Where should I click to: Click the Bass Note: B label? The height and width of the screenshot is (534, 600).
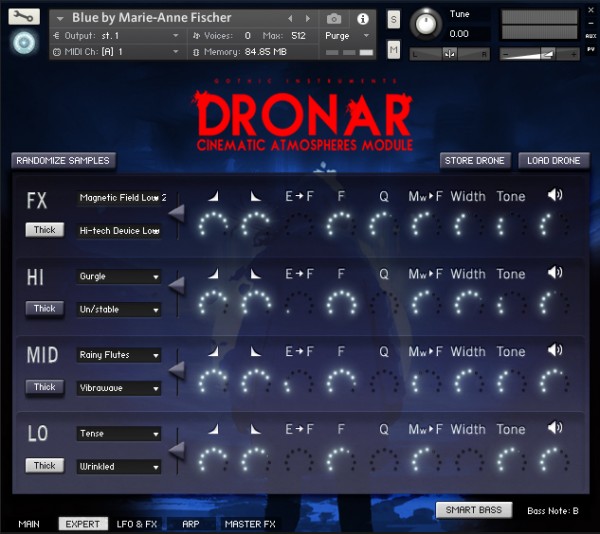[x=553, y=511]
